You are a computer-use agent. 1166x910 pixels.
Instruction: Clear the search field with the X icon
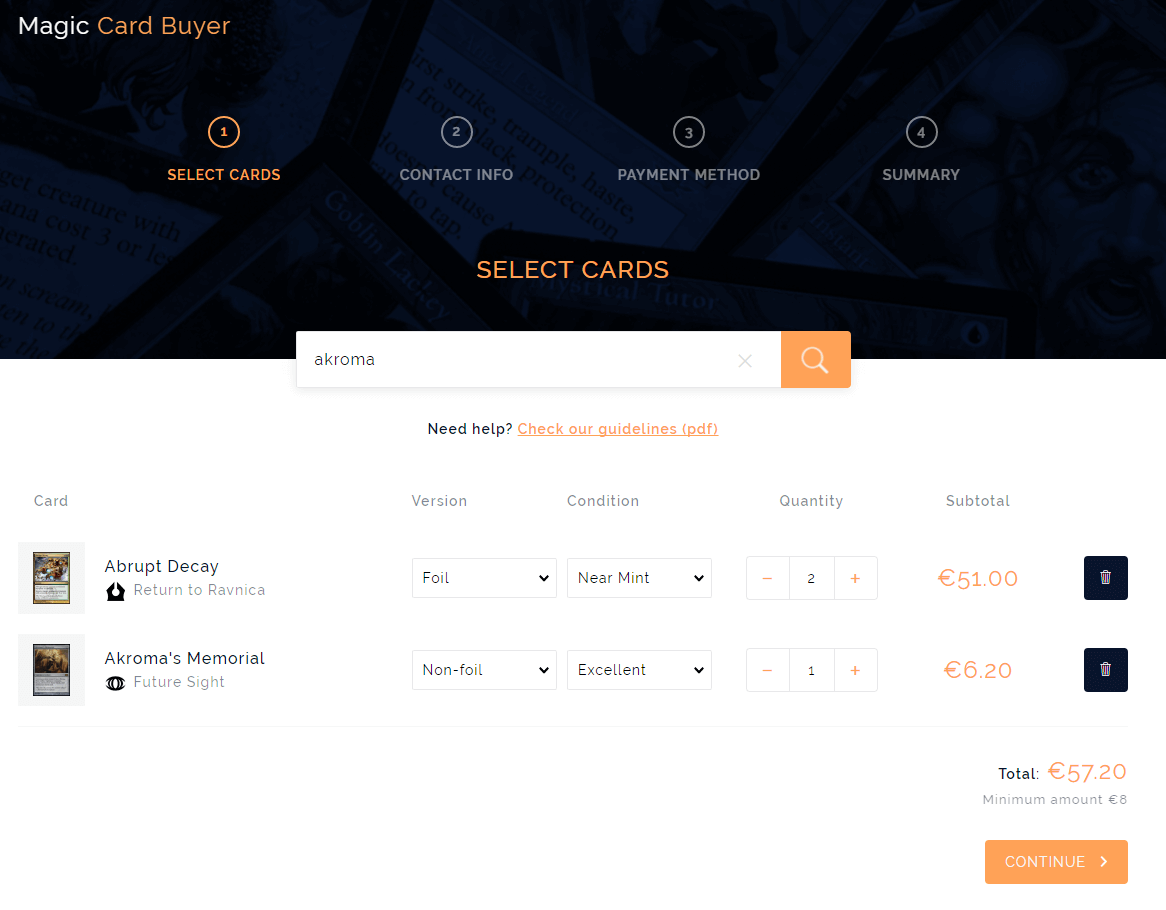coord(744,361)
